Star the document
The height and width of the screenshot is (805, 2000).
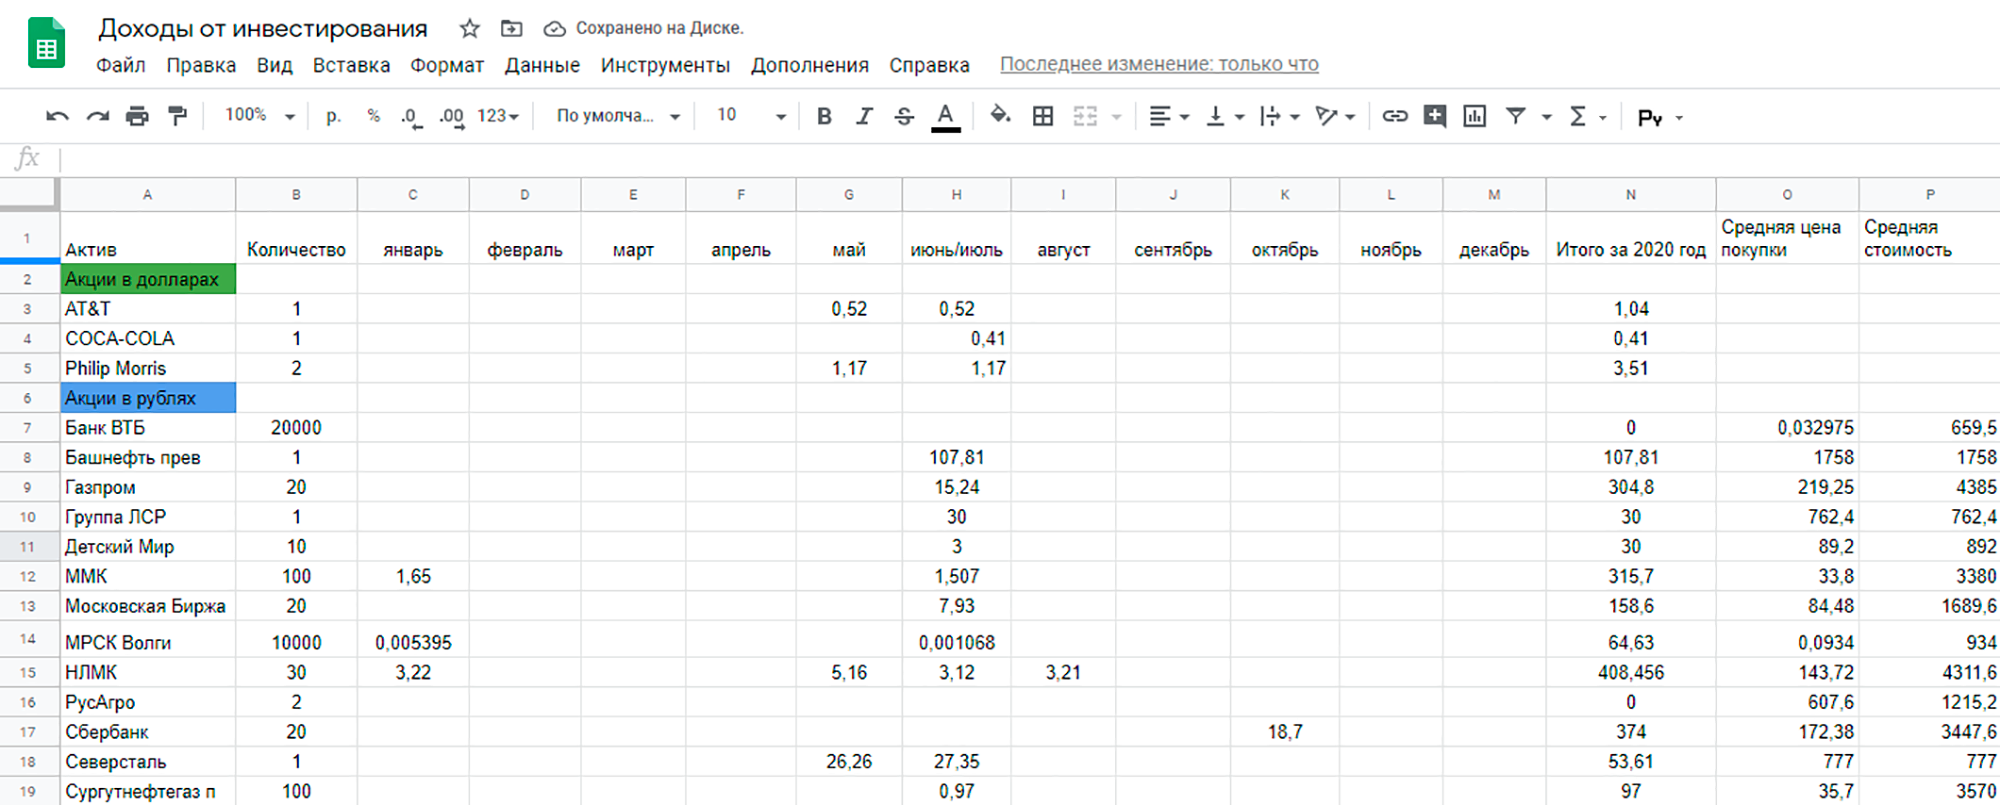point(469,28)
